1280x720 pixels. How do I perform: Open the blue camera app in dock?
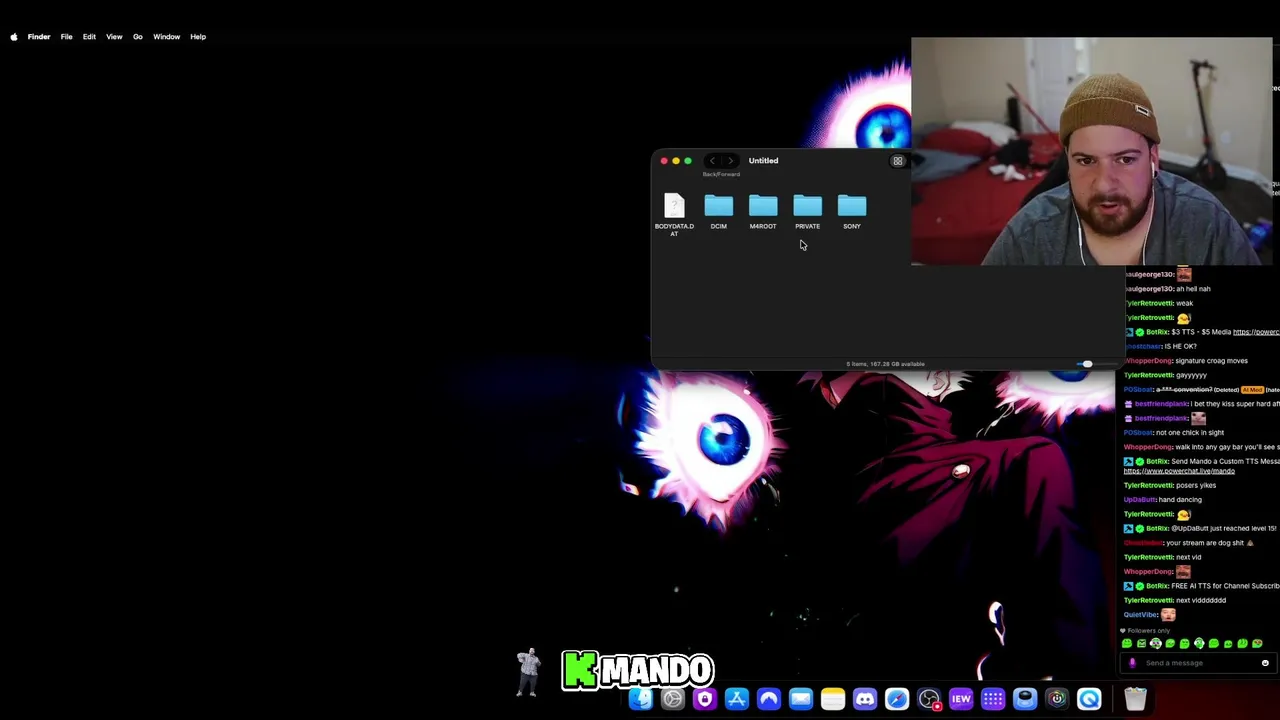[1025, 699]
